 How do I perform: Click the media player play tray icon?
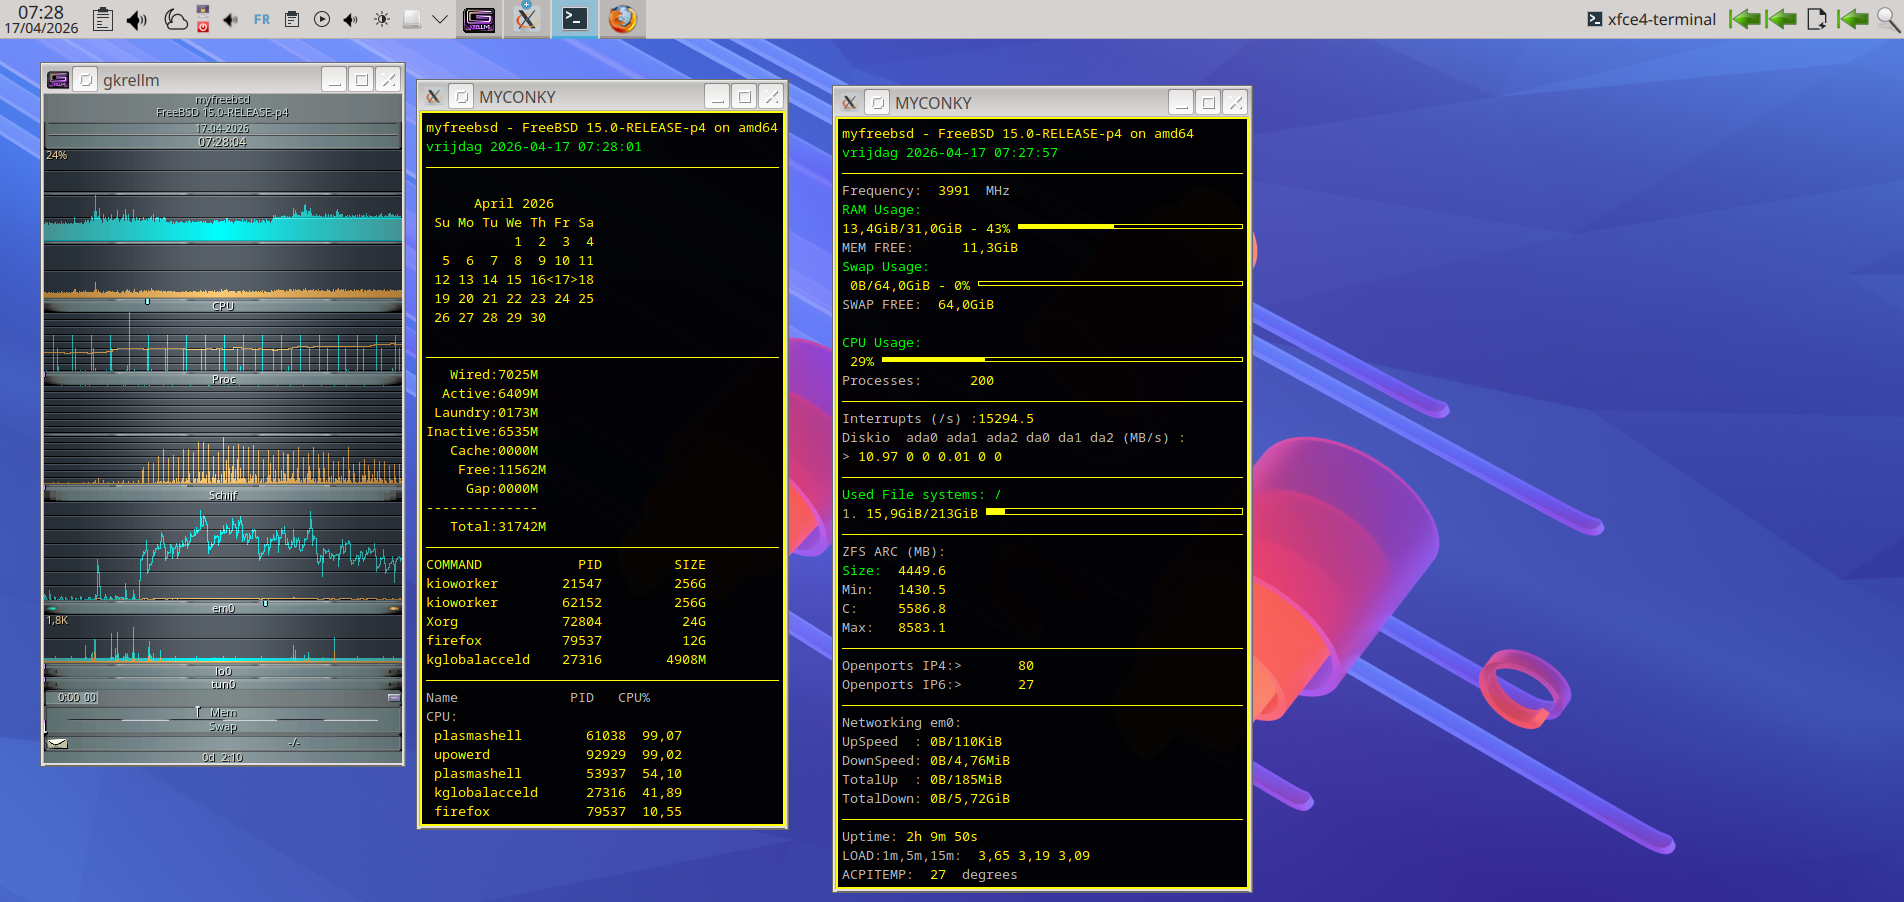click(322, 19)
